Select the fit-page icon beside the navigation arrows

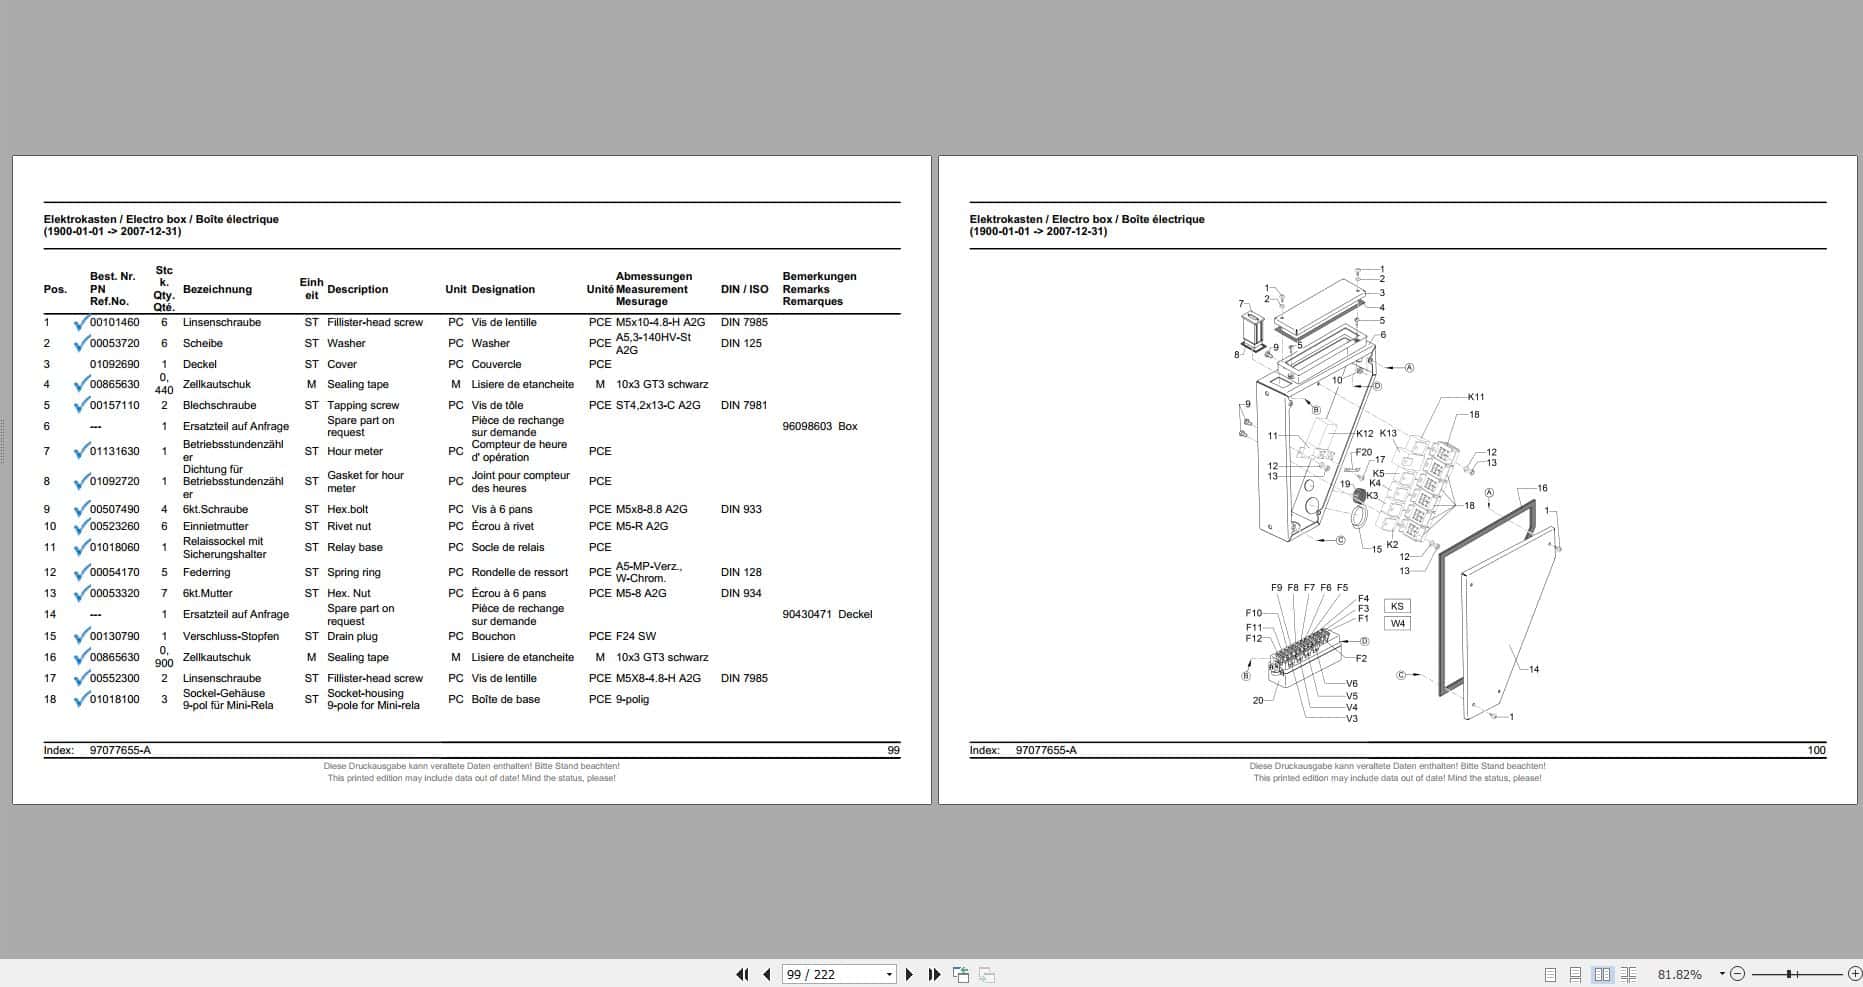961,974
